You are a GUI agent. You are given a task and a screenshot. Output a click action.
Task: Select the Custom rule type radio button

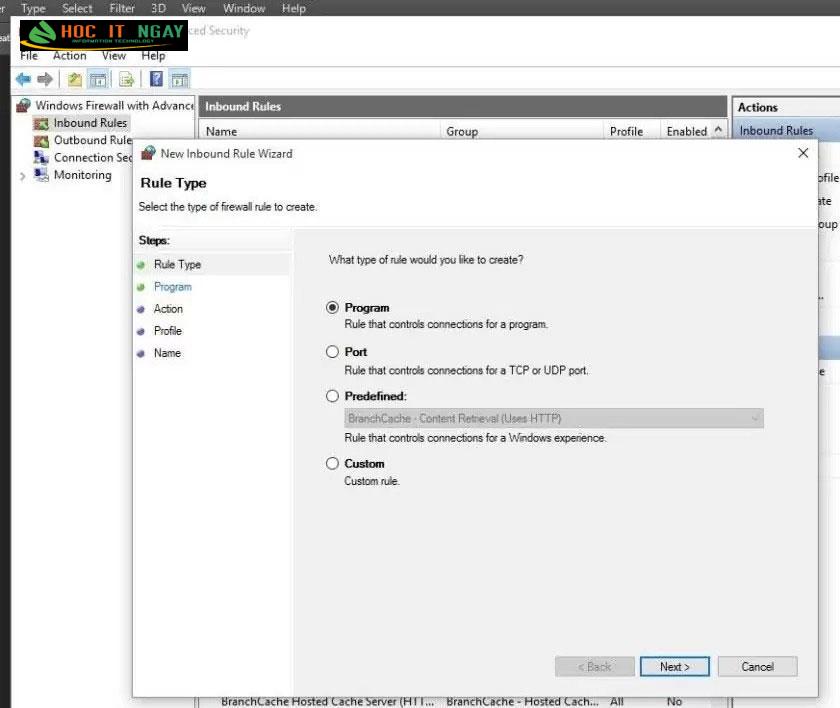(332, 463)
